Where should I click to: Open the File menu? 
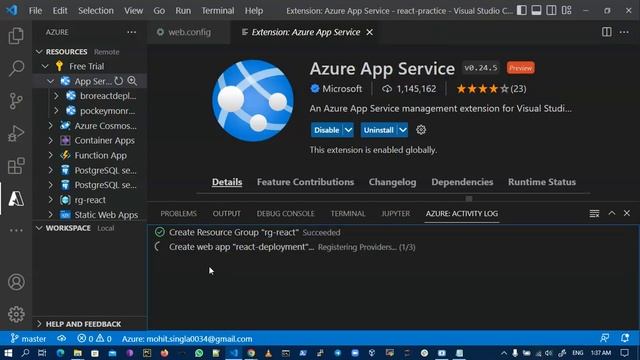[x=35, y=11]
